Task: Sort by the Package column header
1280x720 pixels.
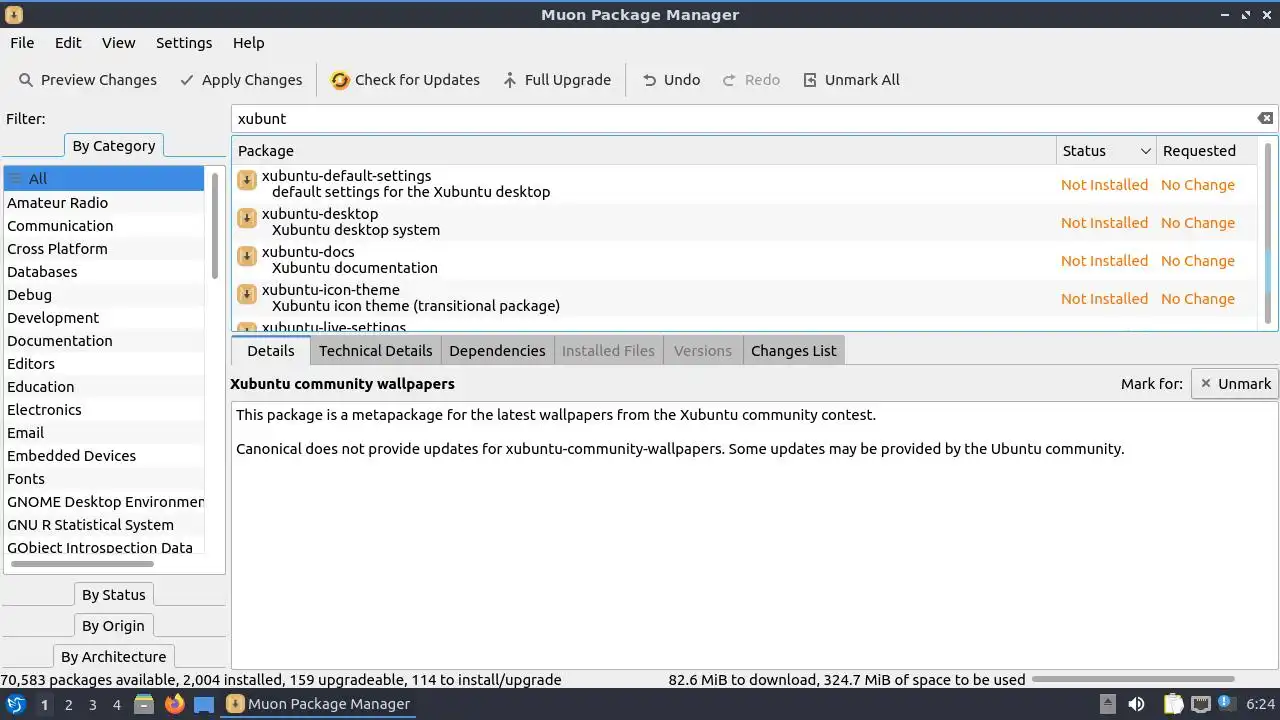Action: pyautogui.click(x=644, y=151)
